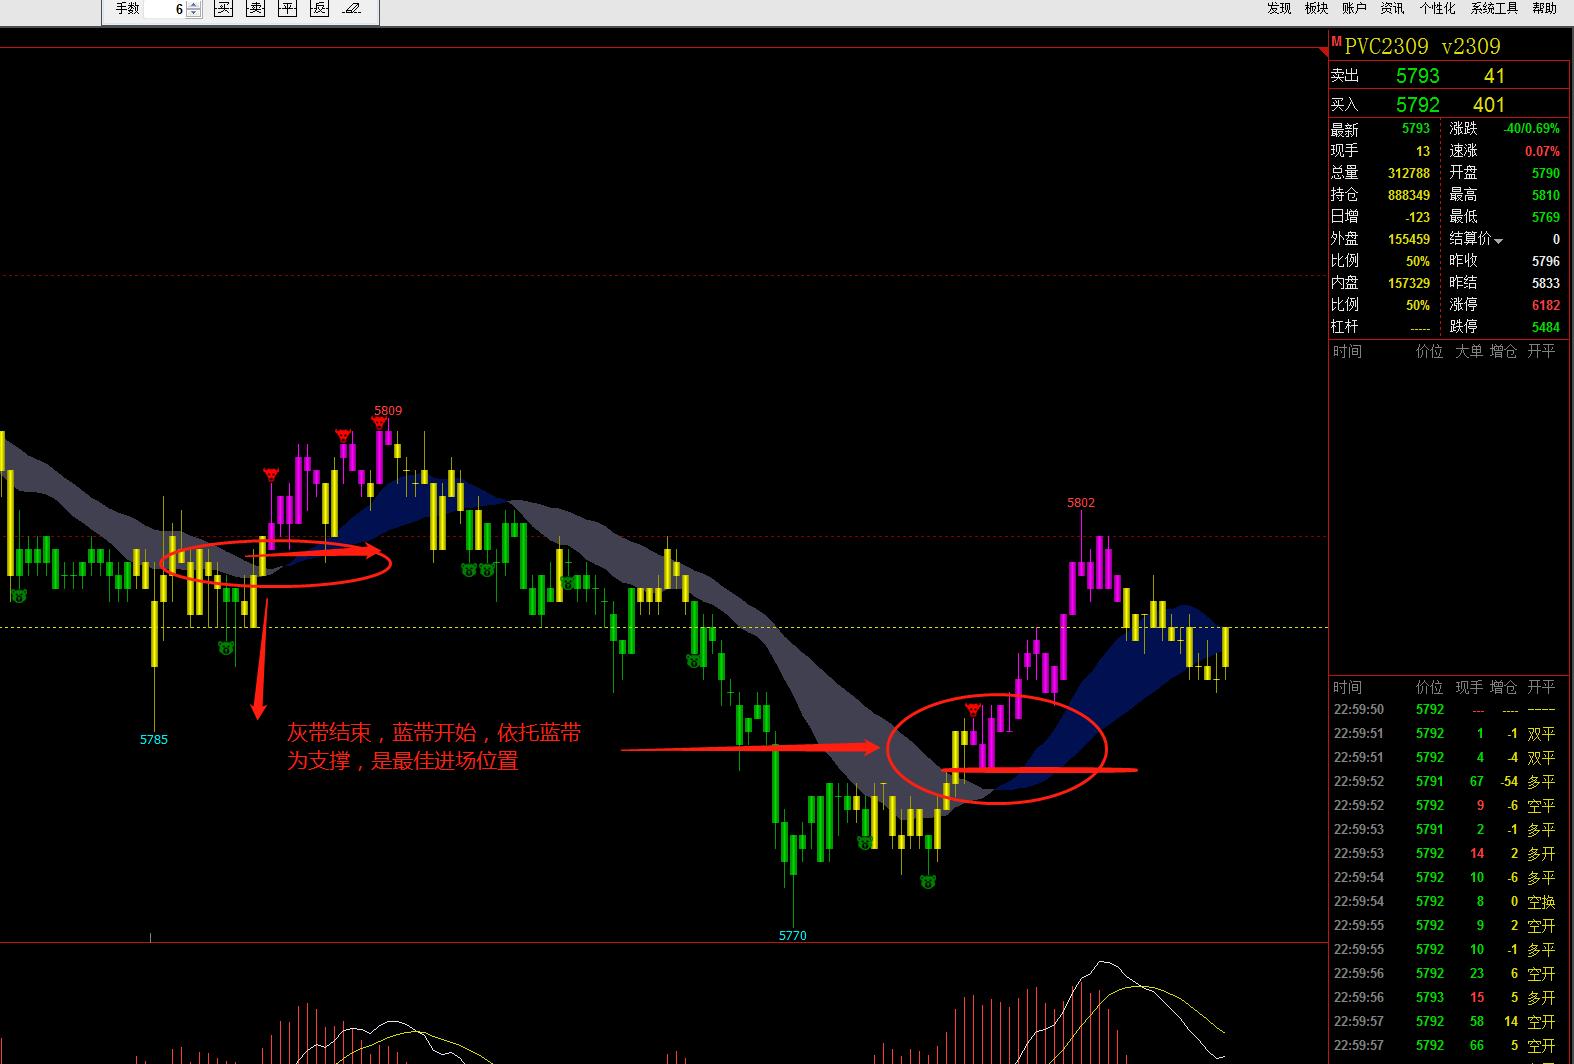
Task: Click the 平 (close position) icon
Action: 288,9
